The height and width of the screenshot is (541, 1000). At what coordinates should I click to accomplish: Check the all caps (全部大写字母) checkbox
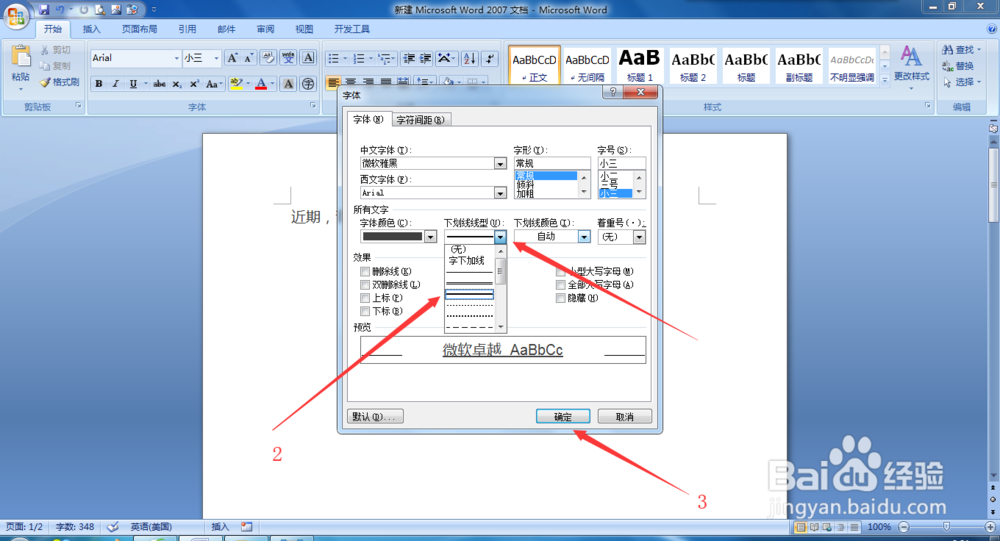561,285
